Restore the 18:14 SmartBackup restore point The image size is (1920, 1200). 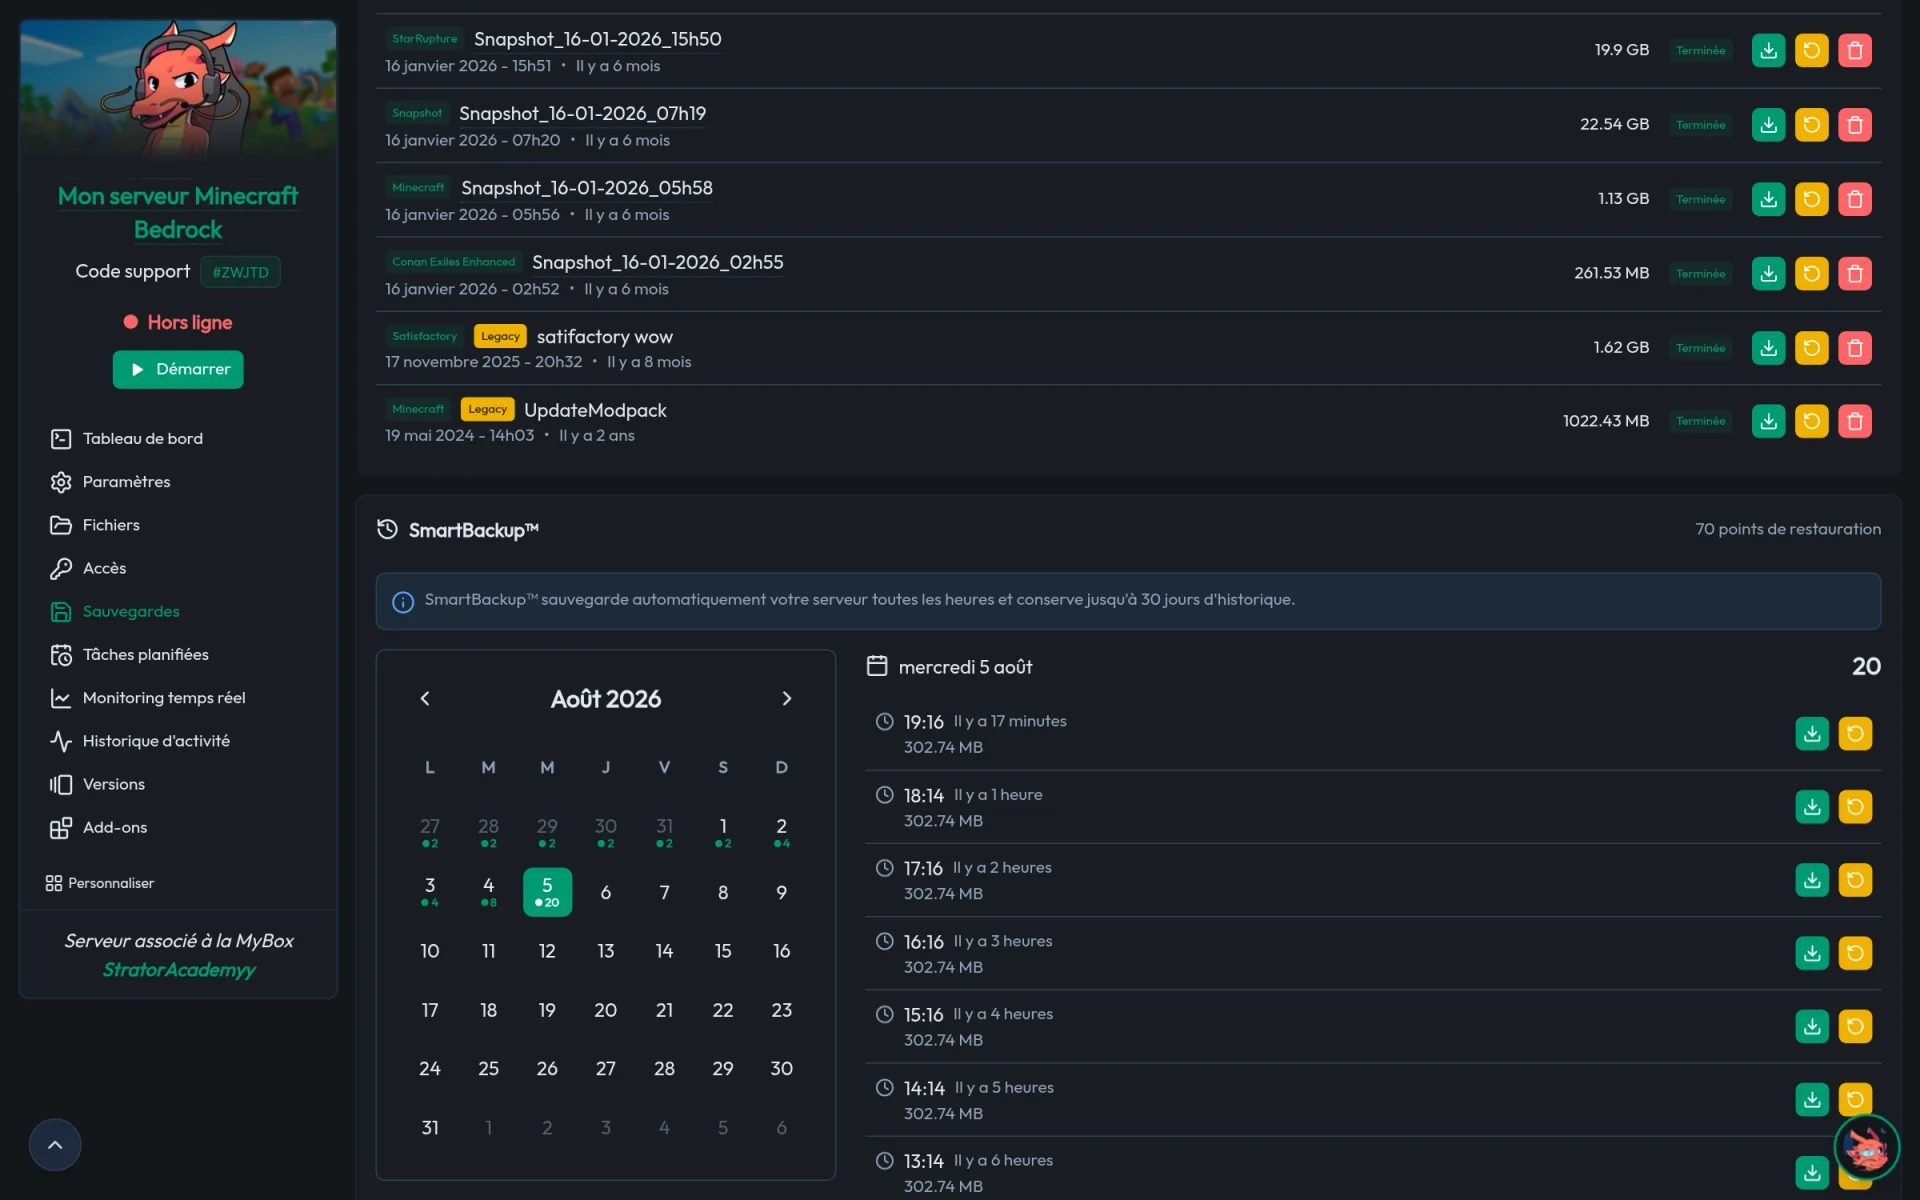click(x=1855, y=807)
